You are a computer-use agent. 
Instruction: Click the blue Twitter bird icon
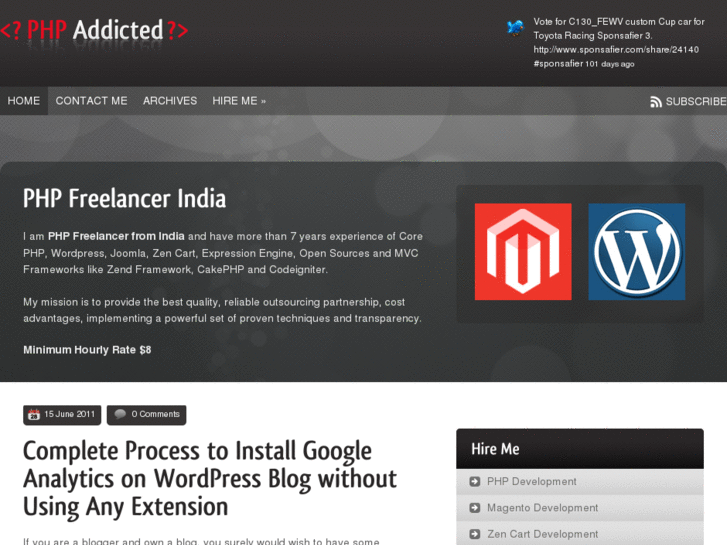click(515, 27)
